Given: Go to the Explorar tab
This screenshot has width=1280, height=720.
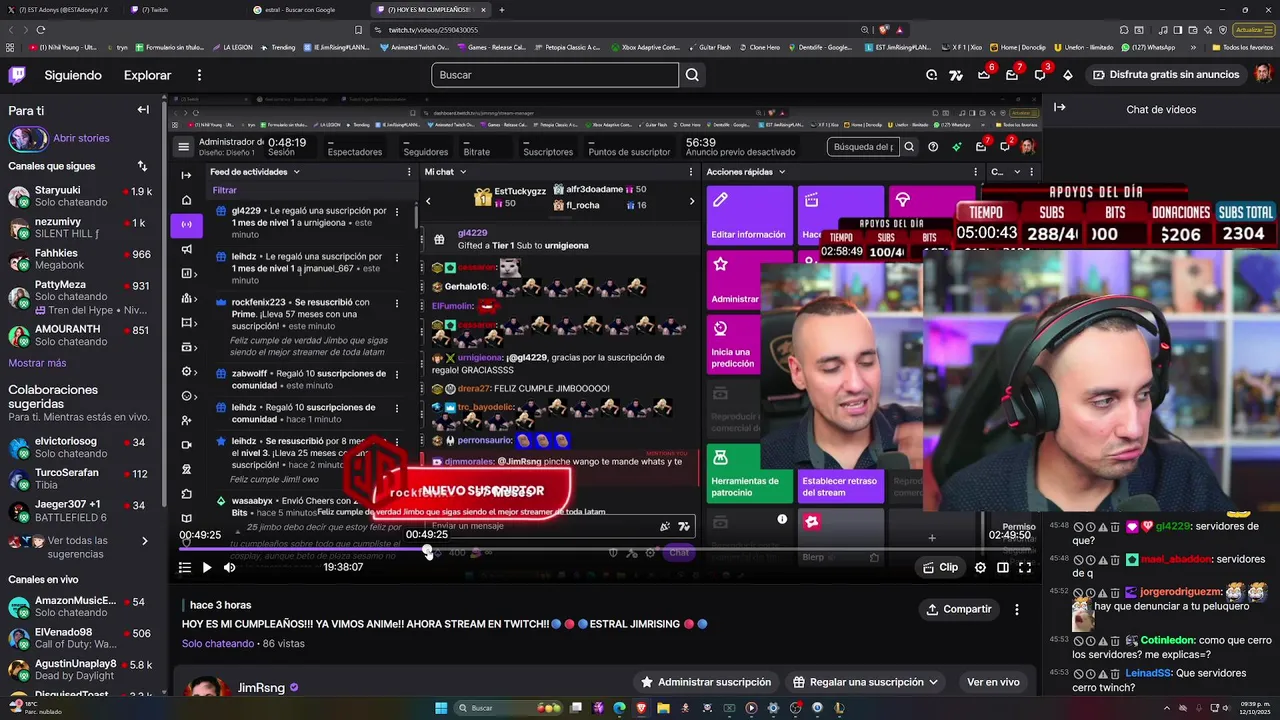Looking at the screenshot, I should click(x=147, y=75).
